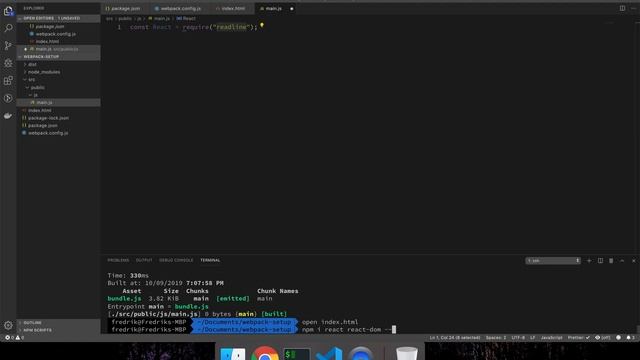
Task: Open the editor more actions ellipsis
Action: tap(634, 8)
